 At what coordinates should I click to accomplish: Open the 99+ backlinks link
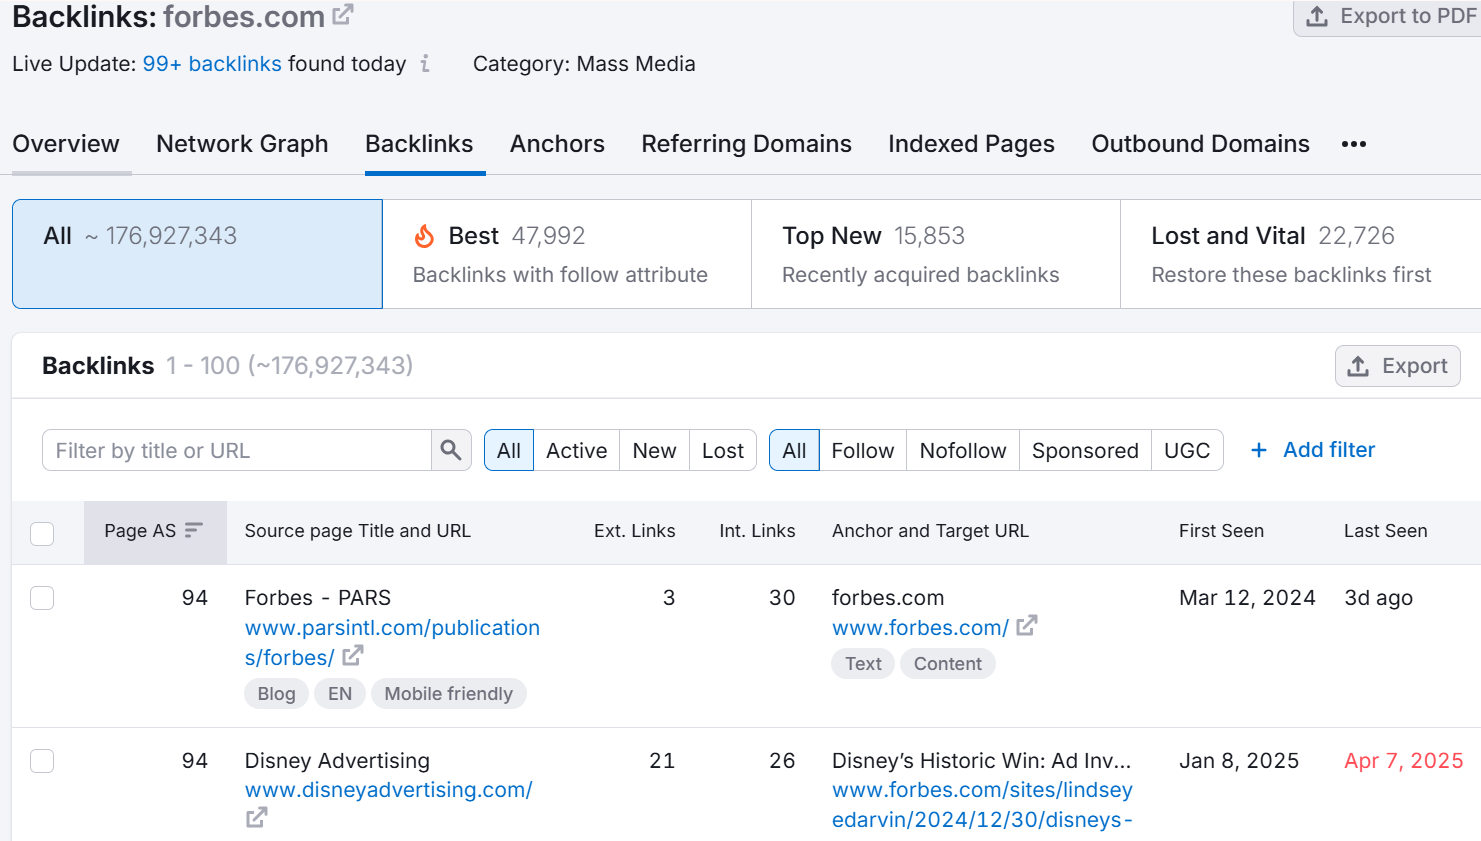tap(212, 64)
